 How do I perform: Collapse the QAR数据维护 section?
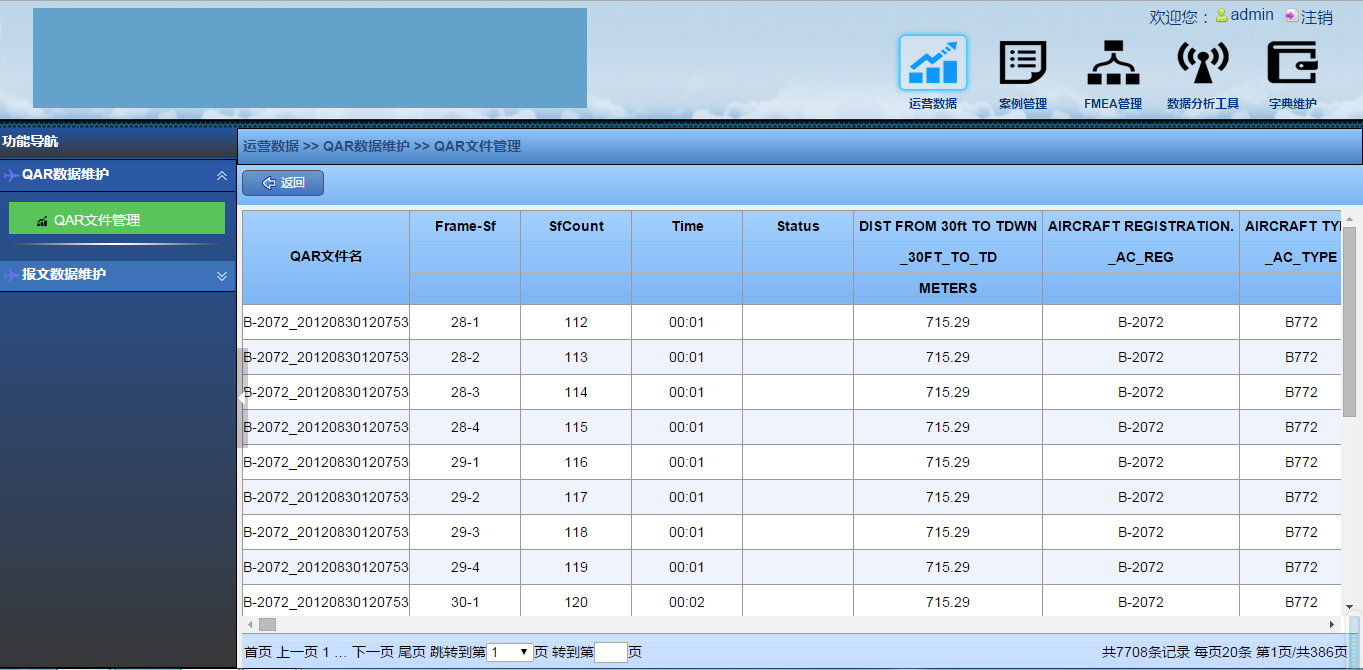[222, 175]
